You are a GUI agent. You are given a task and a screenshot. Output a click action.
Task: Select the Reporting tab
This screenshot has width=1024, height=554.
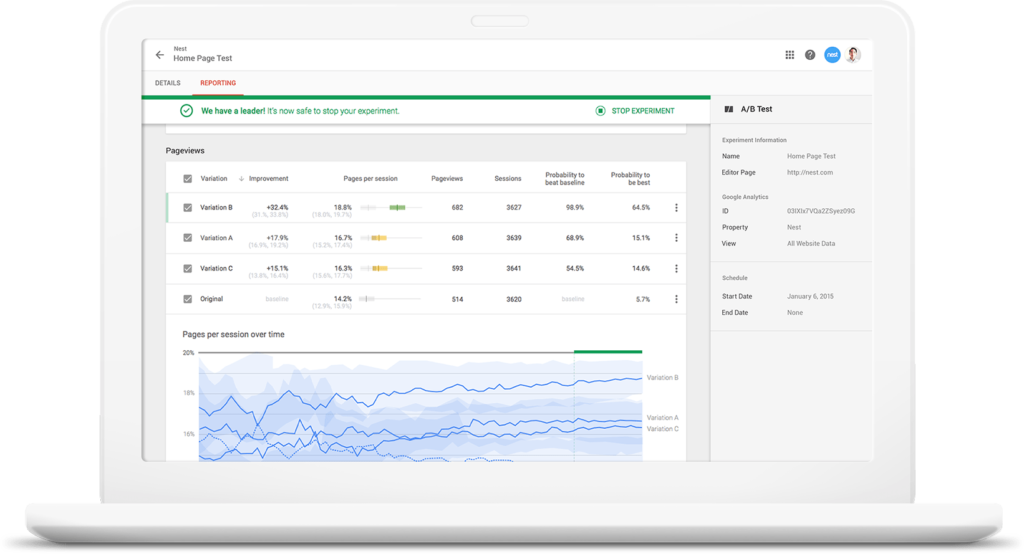click(218, 83)
